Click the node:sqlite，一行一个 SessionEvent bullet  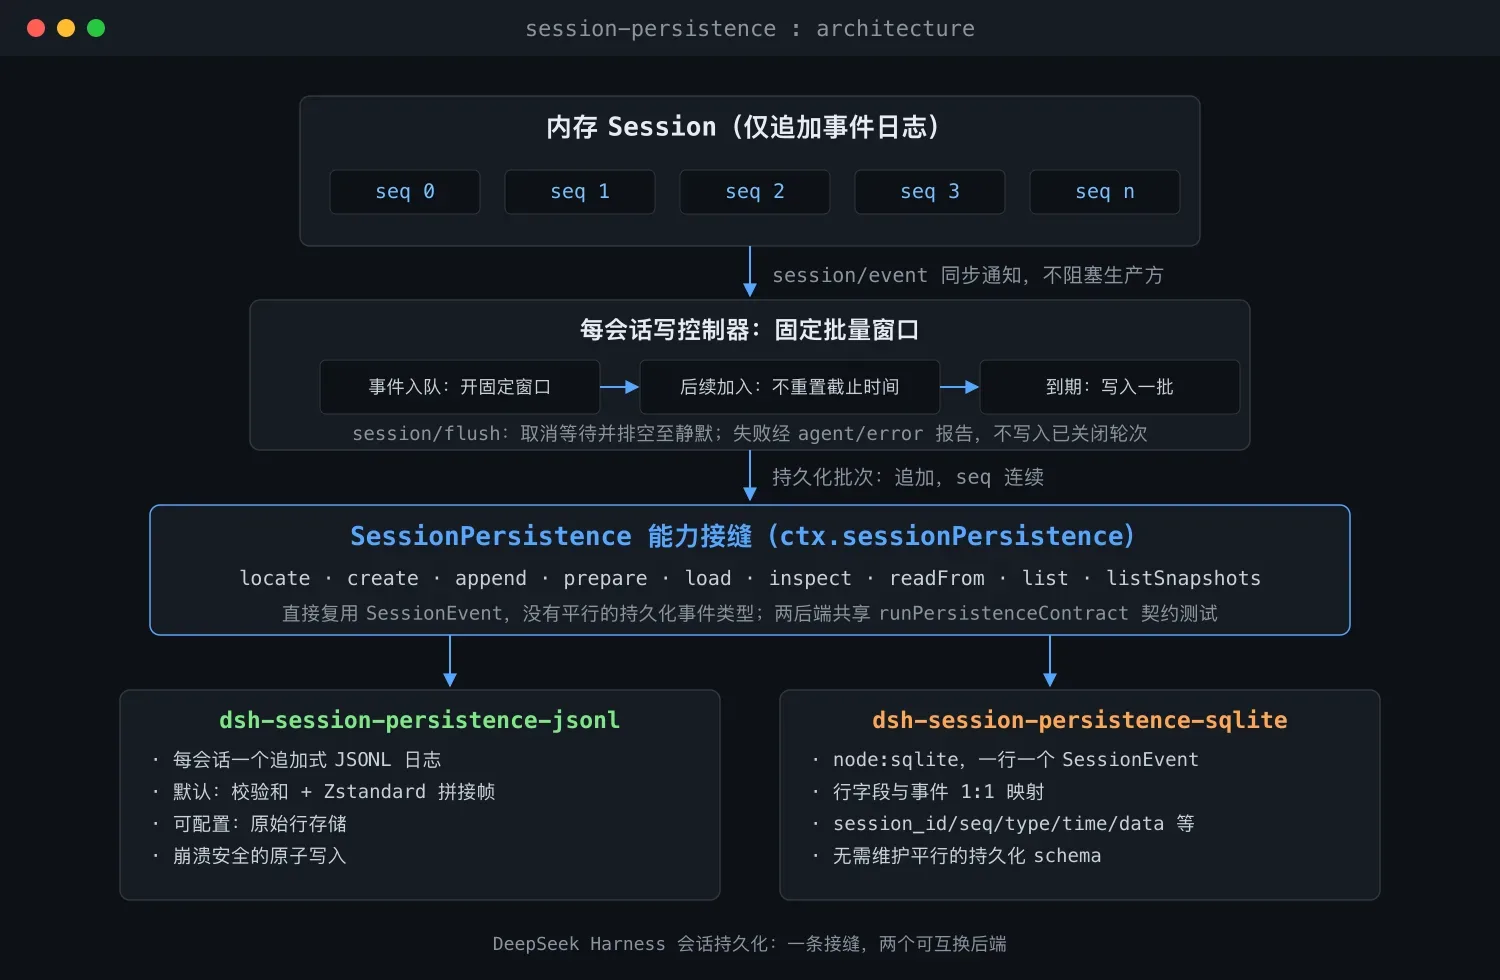click(1005, 760)
